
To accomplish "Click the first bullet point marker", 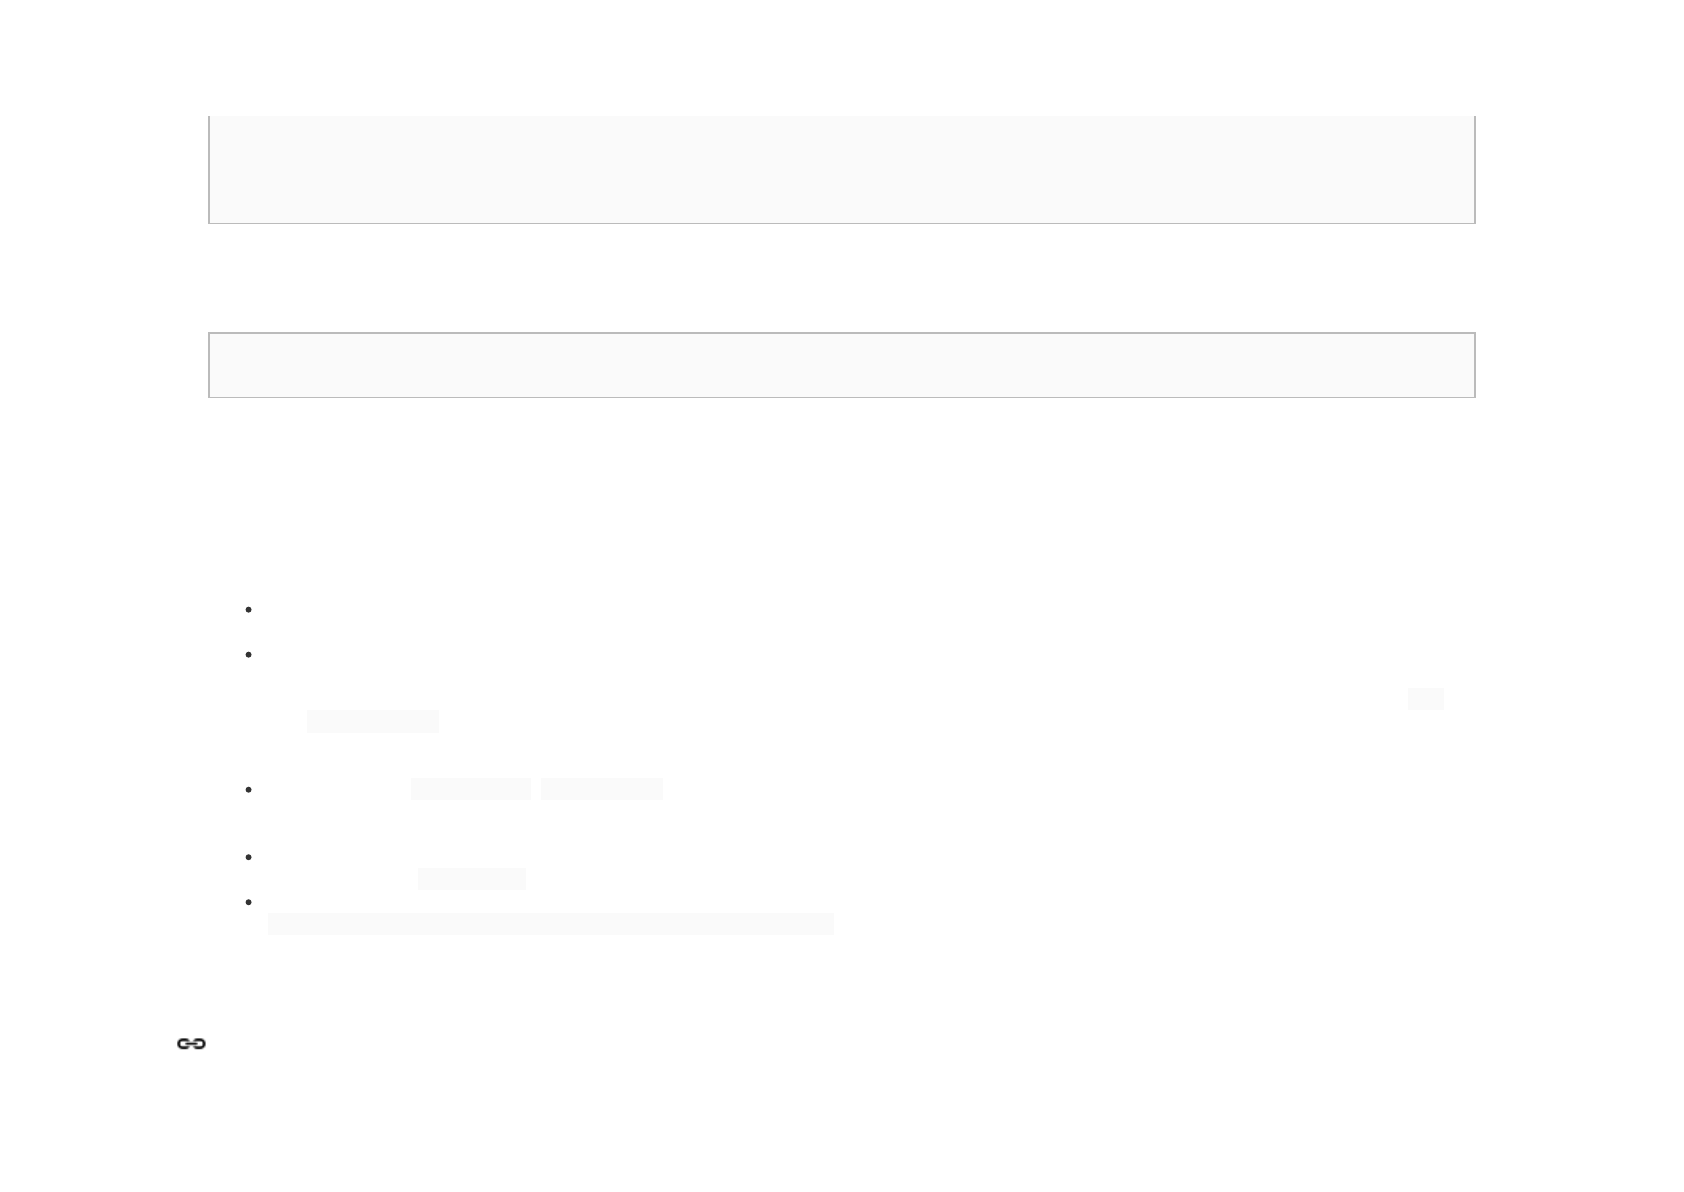I will coord(248,609).
